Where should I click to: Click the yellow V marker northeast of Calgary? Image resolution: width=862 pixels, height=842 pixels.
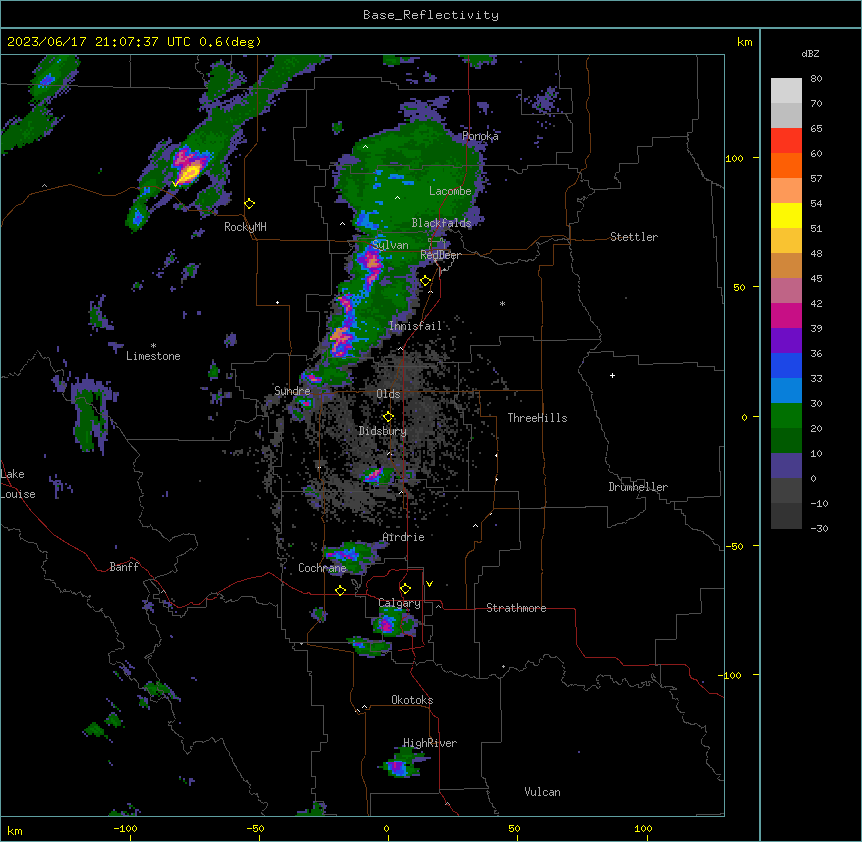(429, 584)
